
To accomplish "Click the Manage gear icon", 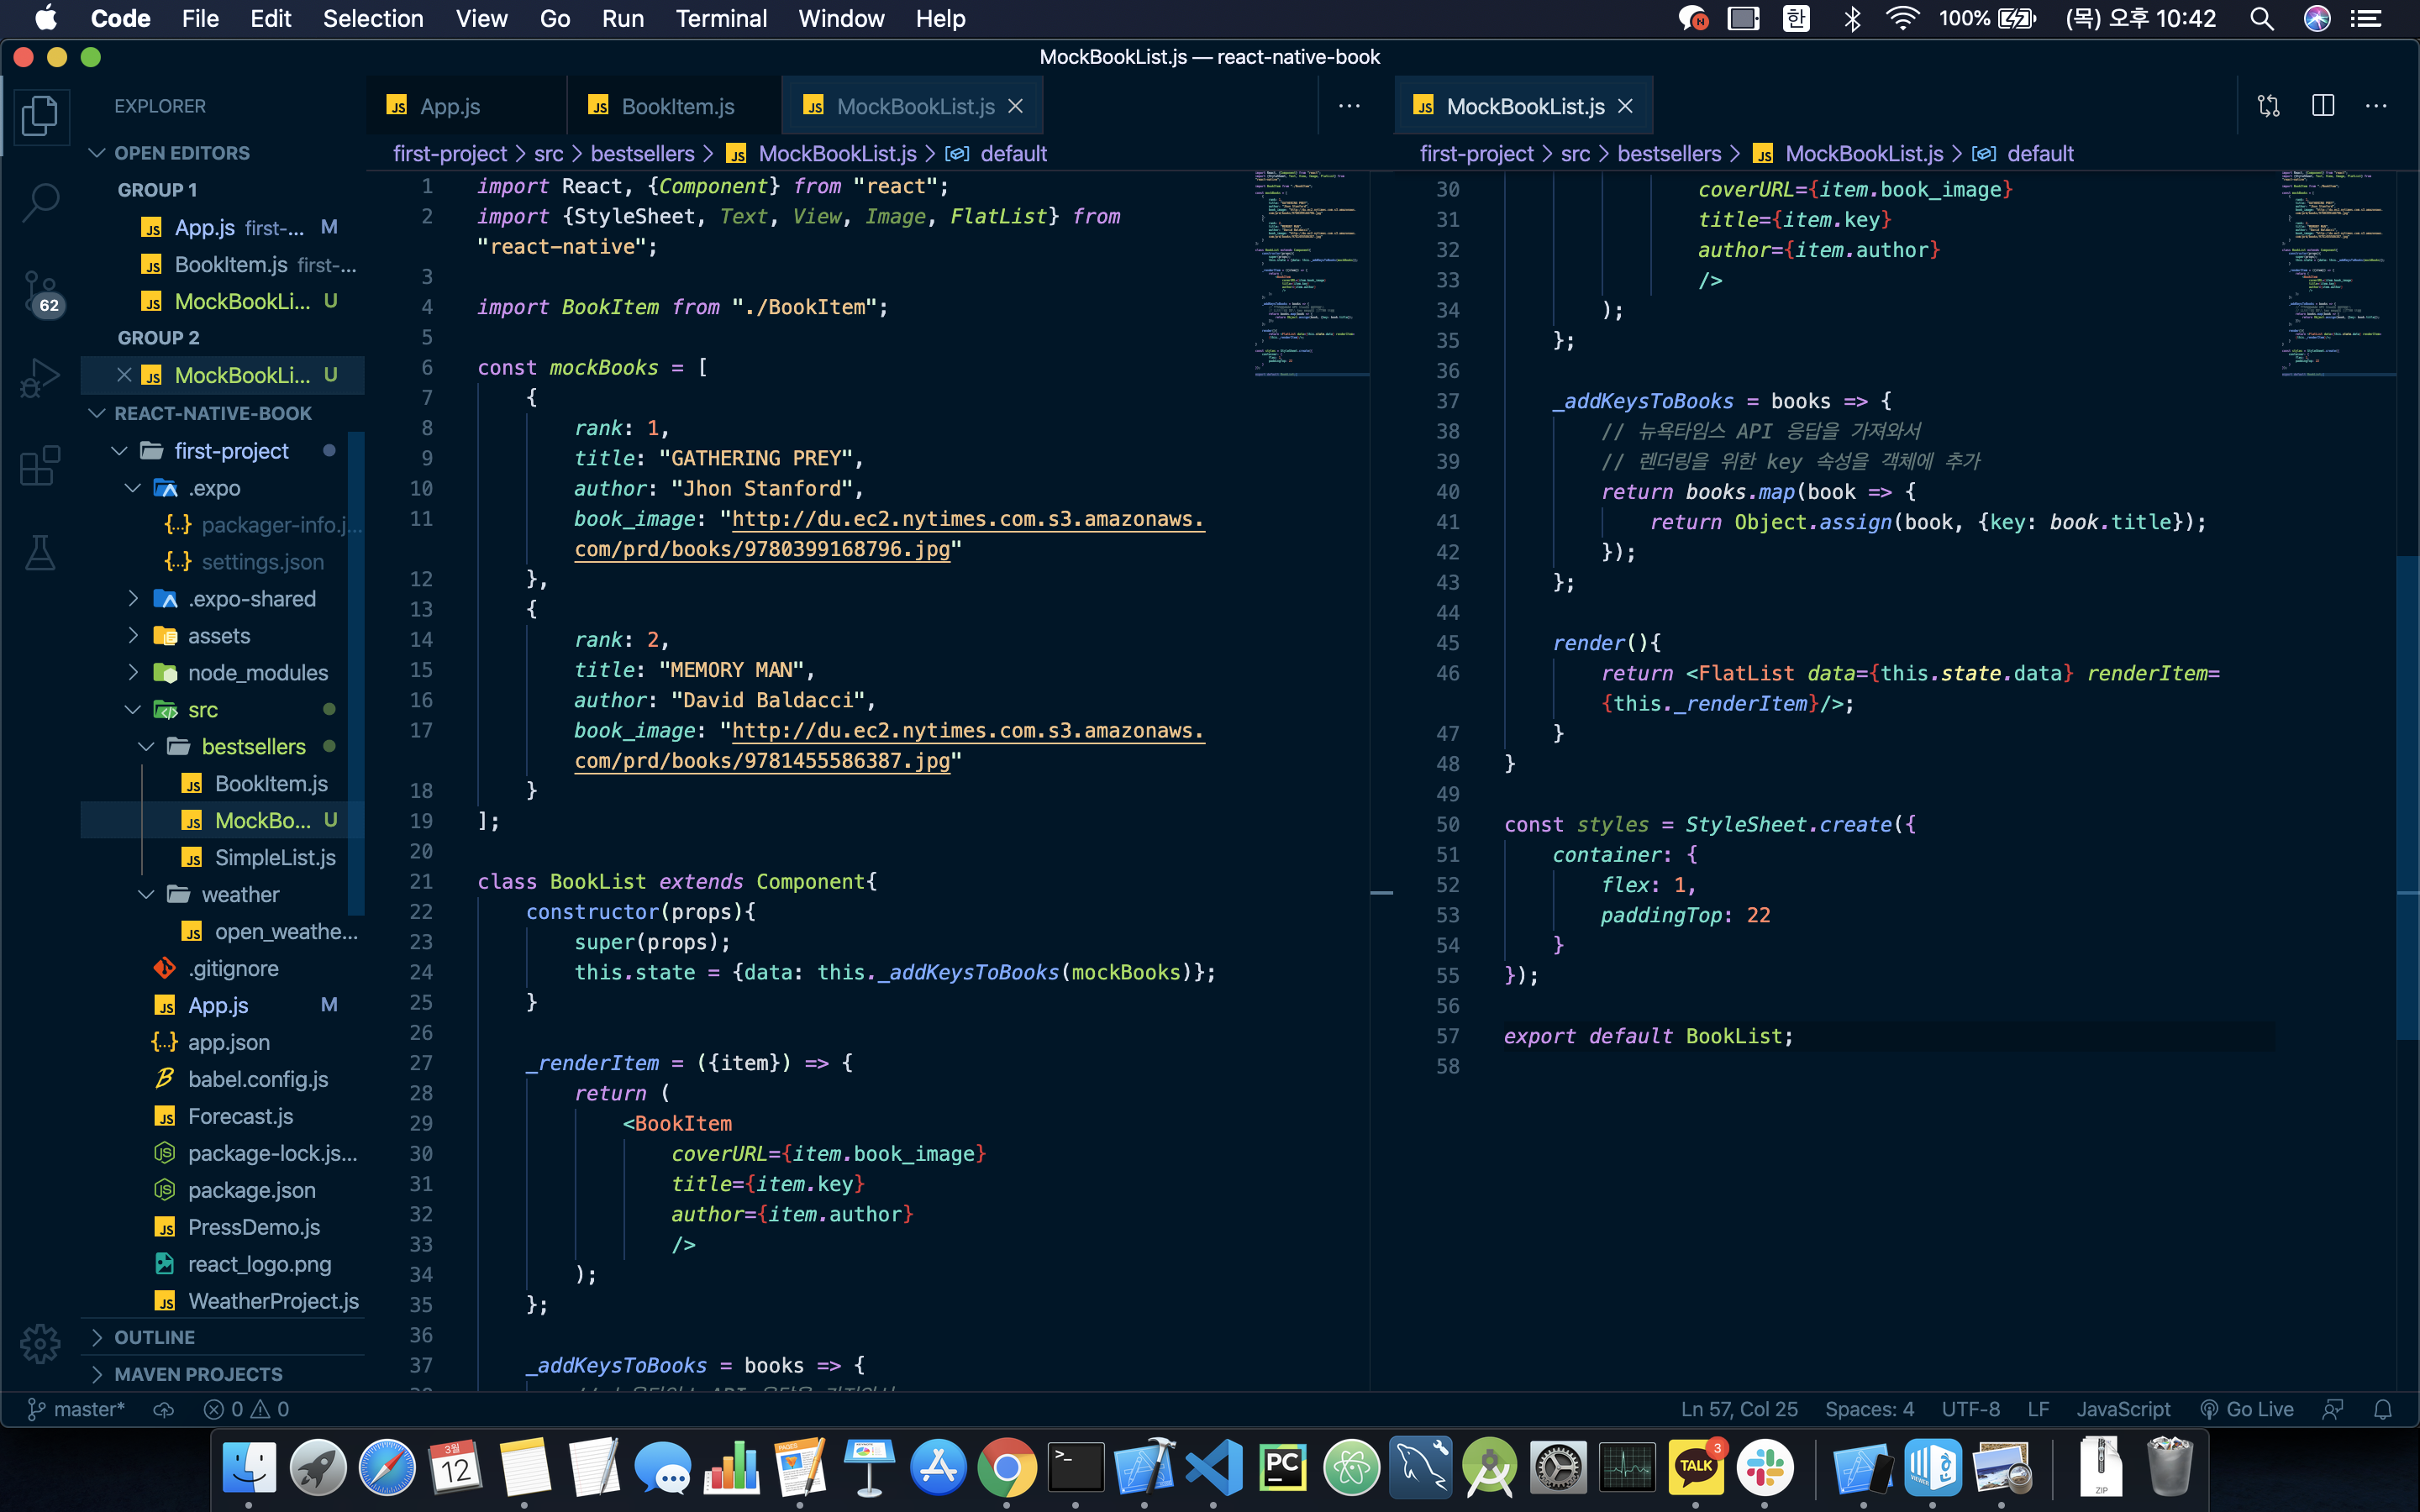I will 40,1343.
